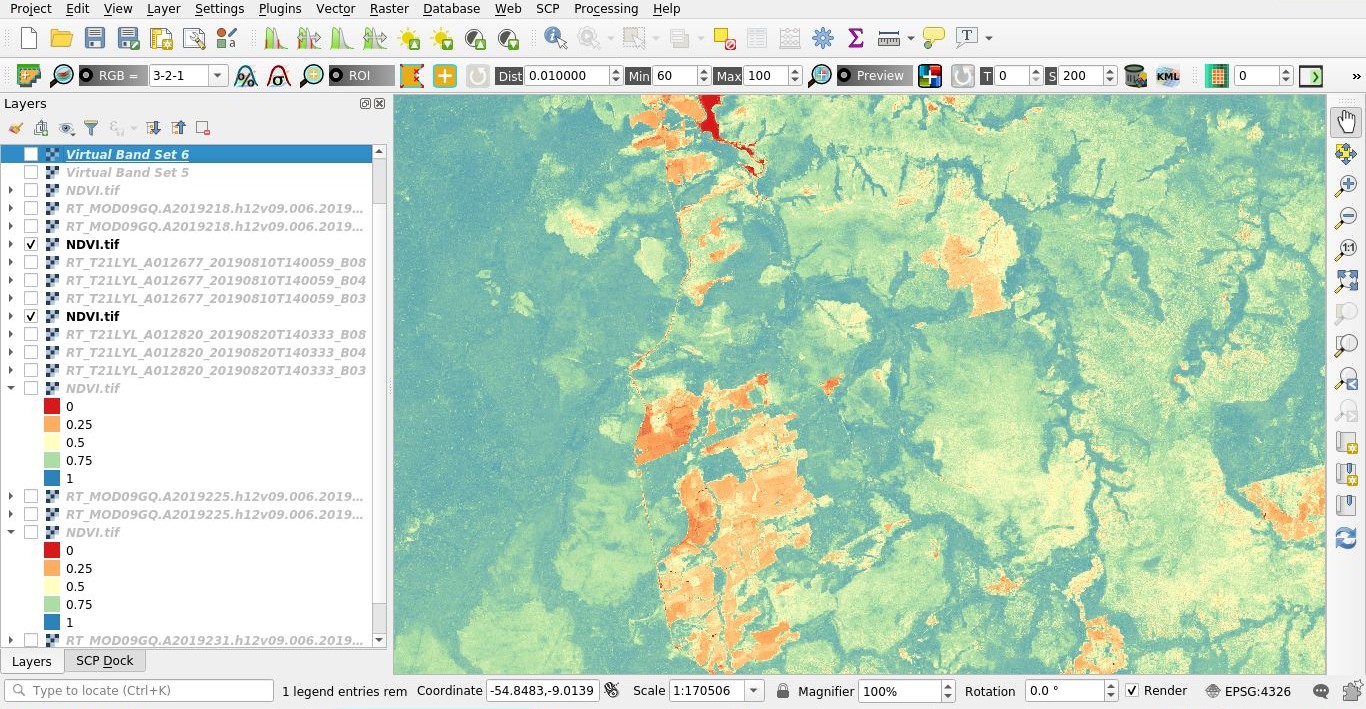This screenshot has height=709, width=1366.
Task: Remove selected layer using Layers panel icon
Action: click(x=202, y=128)
